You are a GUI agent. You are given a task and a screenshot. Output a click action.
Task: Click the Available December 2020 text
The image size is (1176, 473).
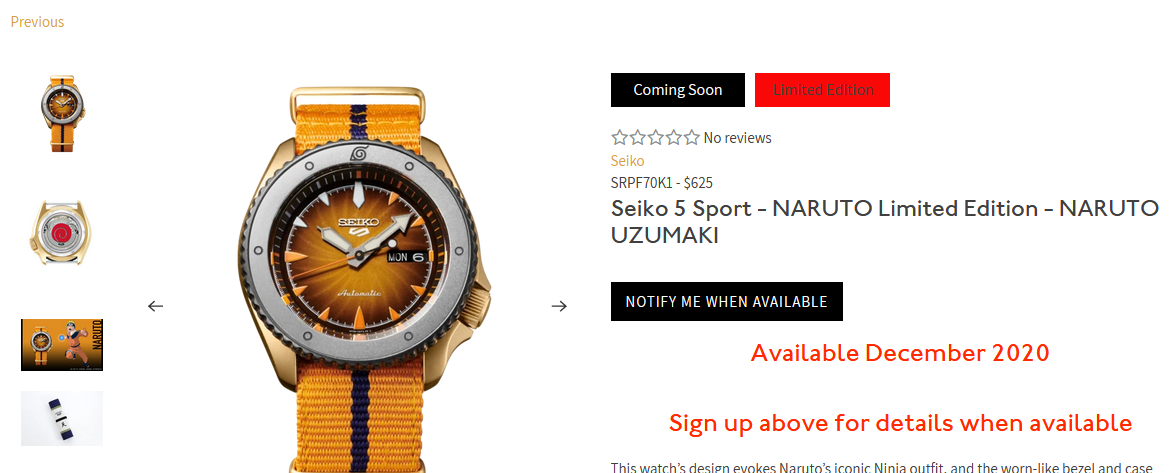pos(900,352)
